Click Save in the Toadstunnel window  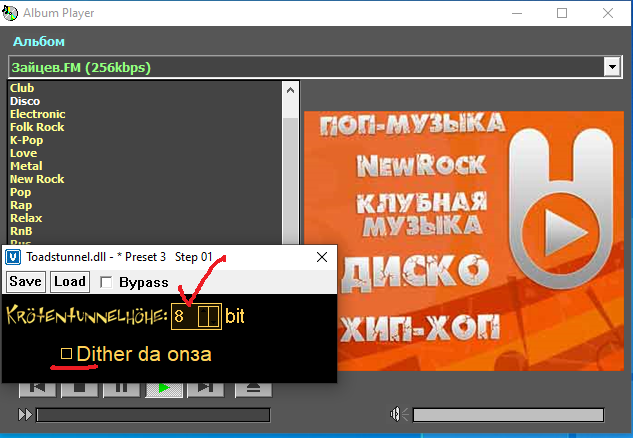click(25, 281)
